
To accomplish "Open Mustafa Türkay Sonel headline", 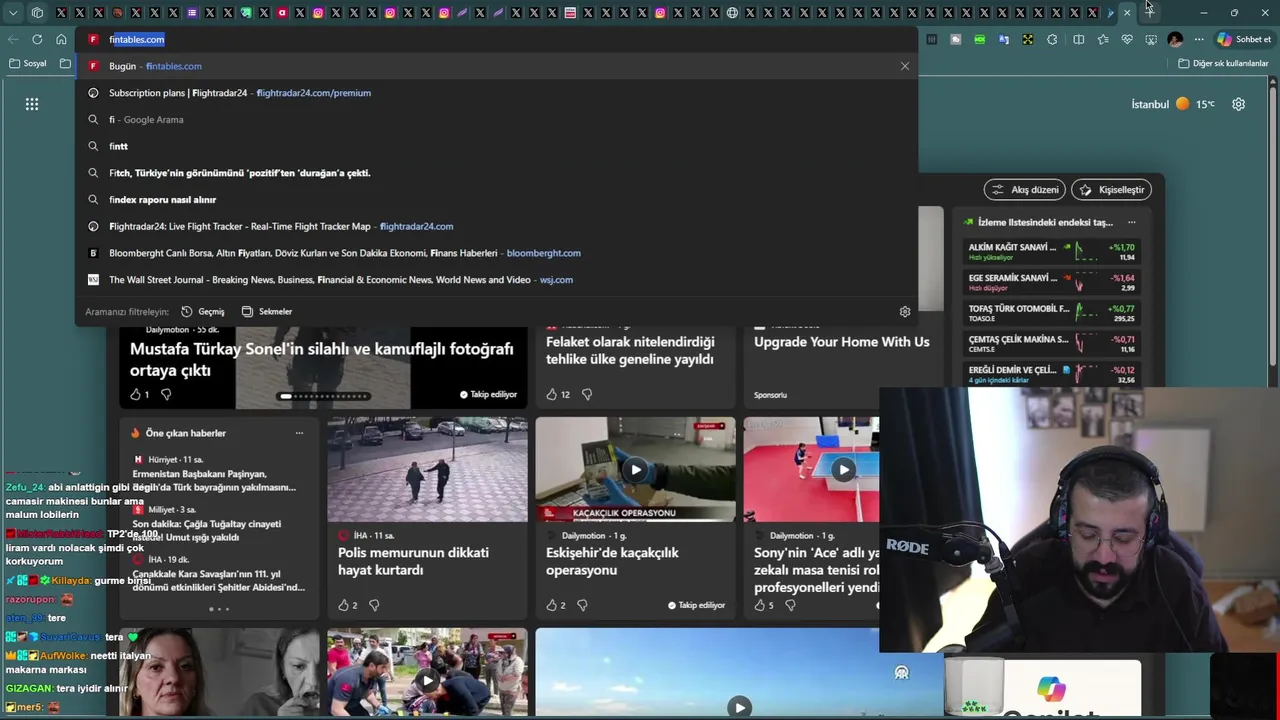I will point(321,359).
